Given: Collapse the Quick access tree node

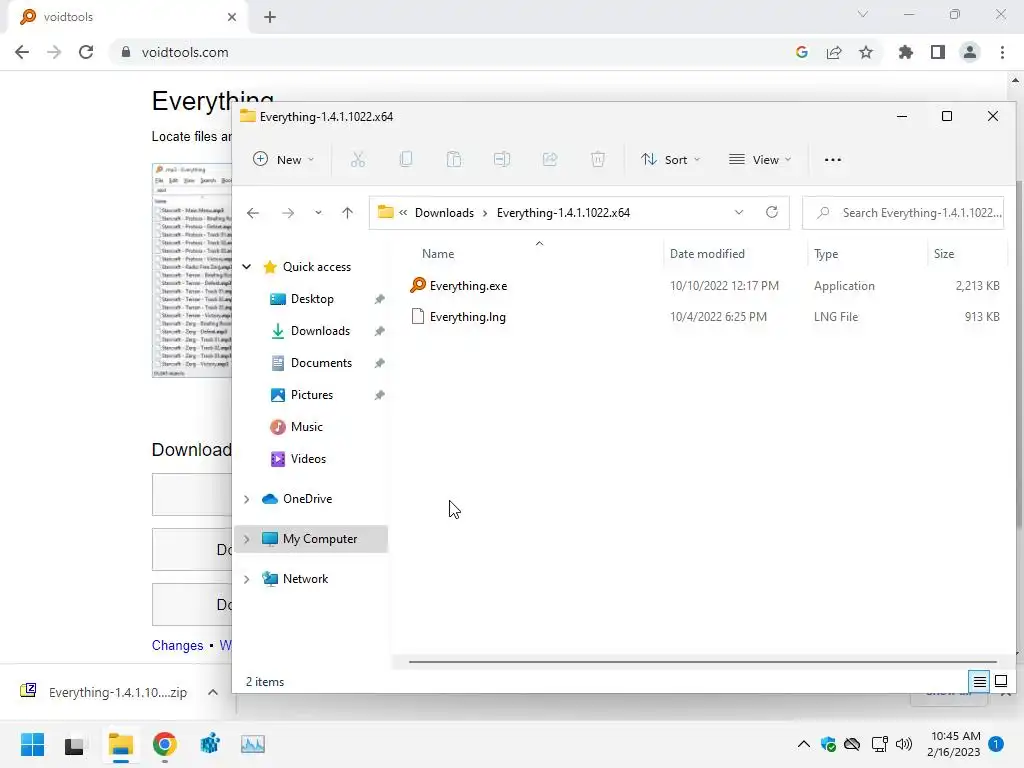Looking at the screenshot, I should pos(247,266).
